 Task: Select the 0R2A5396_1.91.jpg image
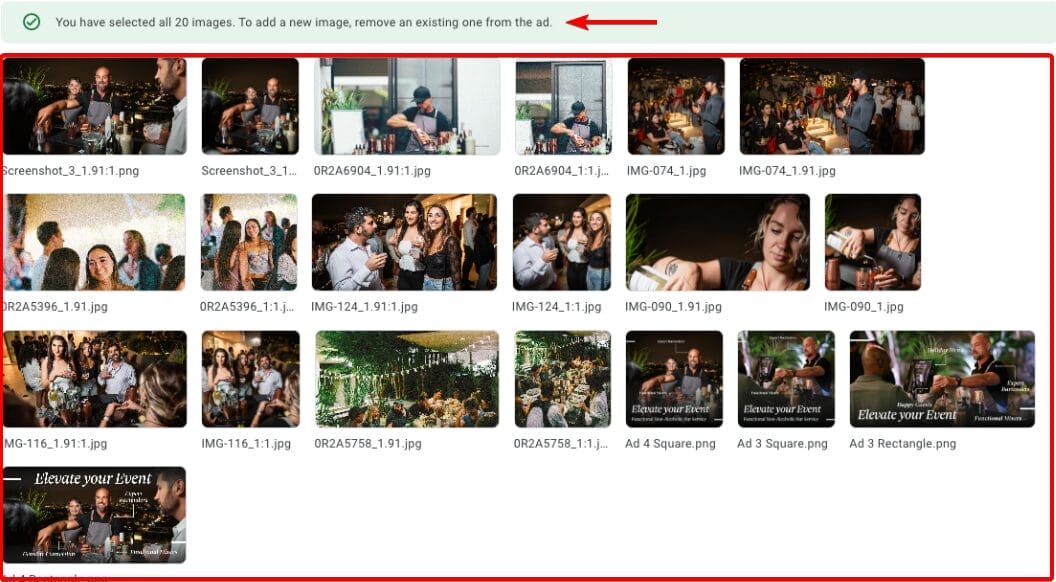coord(95,242)
